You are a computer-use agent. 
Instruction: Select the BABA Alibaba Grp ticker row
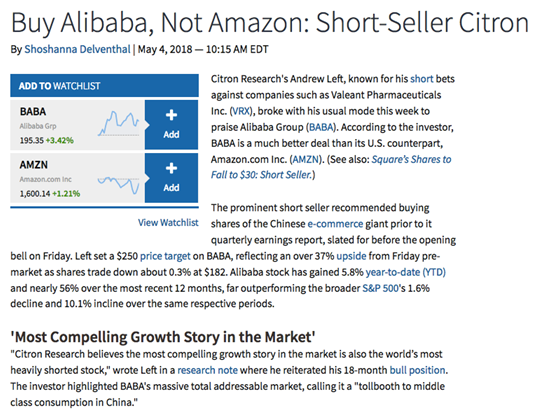click(x=77, y=125)
